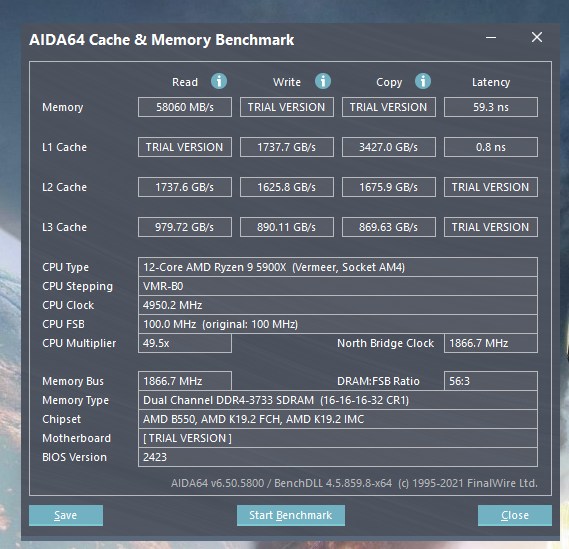This screenshot has height=549, width=569.
Task: Click the Chipset label
Action: click(x=61, y=419)
